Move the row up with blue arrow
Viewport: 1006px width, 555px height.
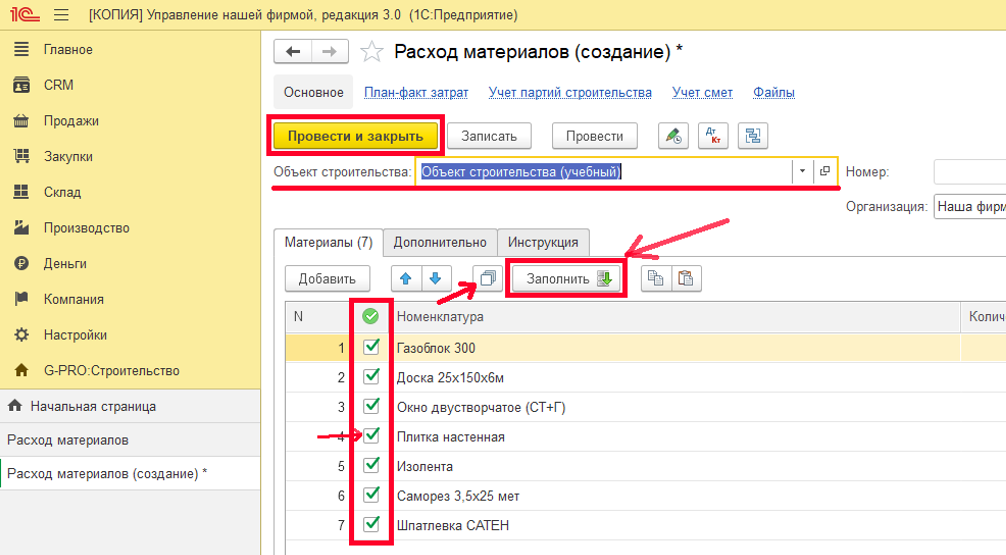404,278
